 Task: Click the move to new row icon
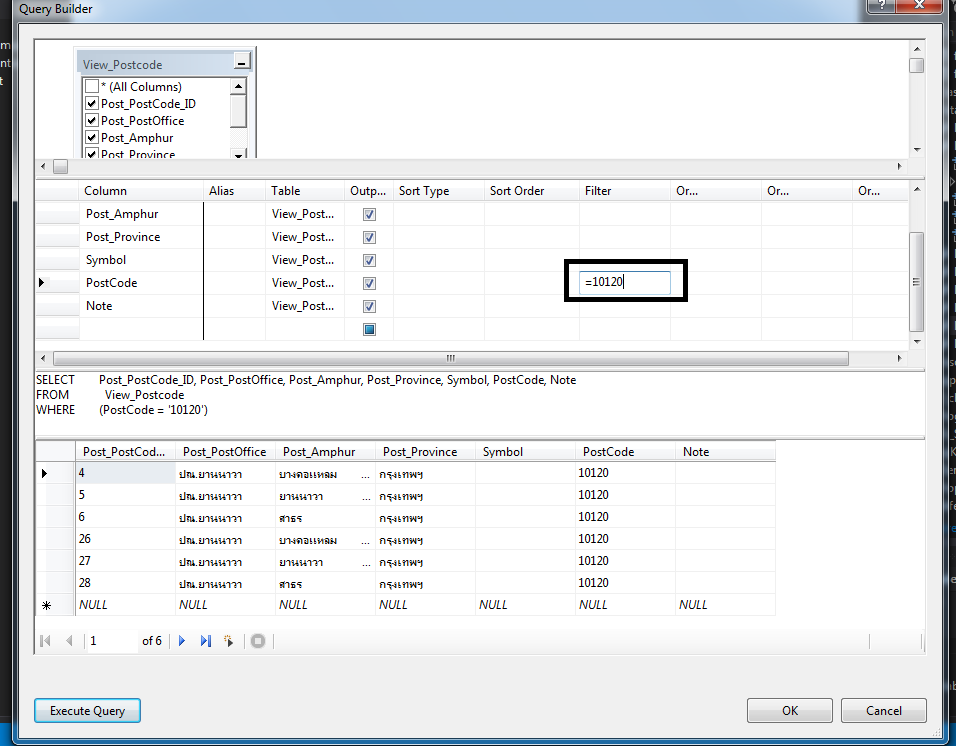click(229, 641)
